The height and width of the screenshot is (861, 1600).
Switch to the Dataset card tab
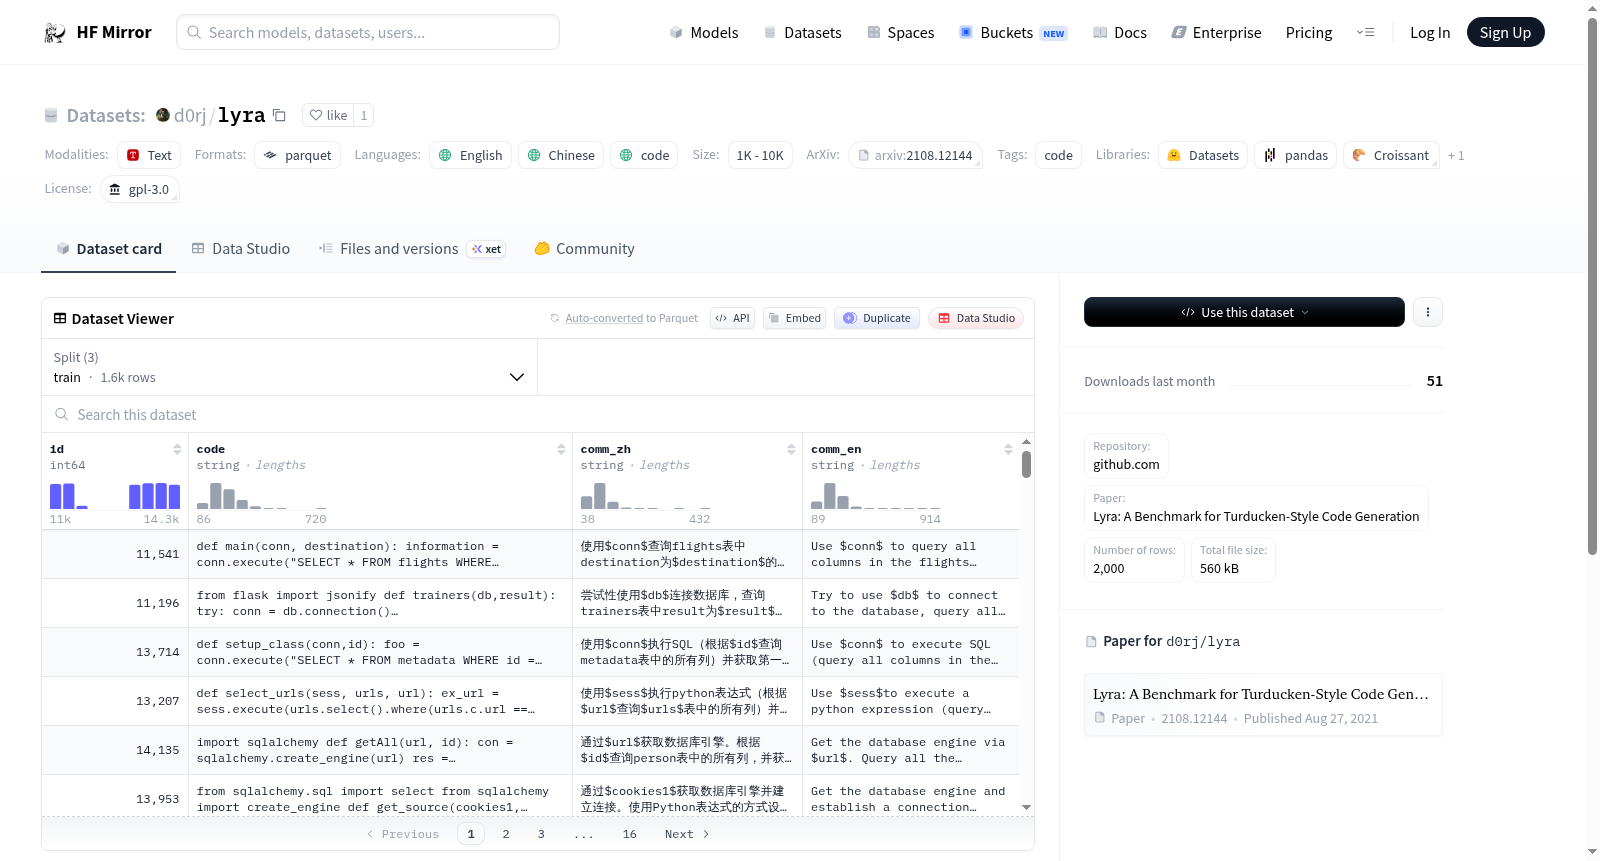click(108, 249)
